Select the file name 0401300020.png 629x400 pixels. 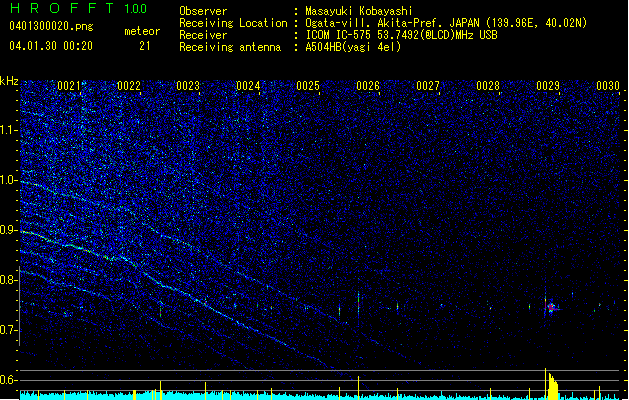(51, 26)
